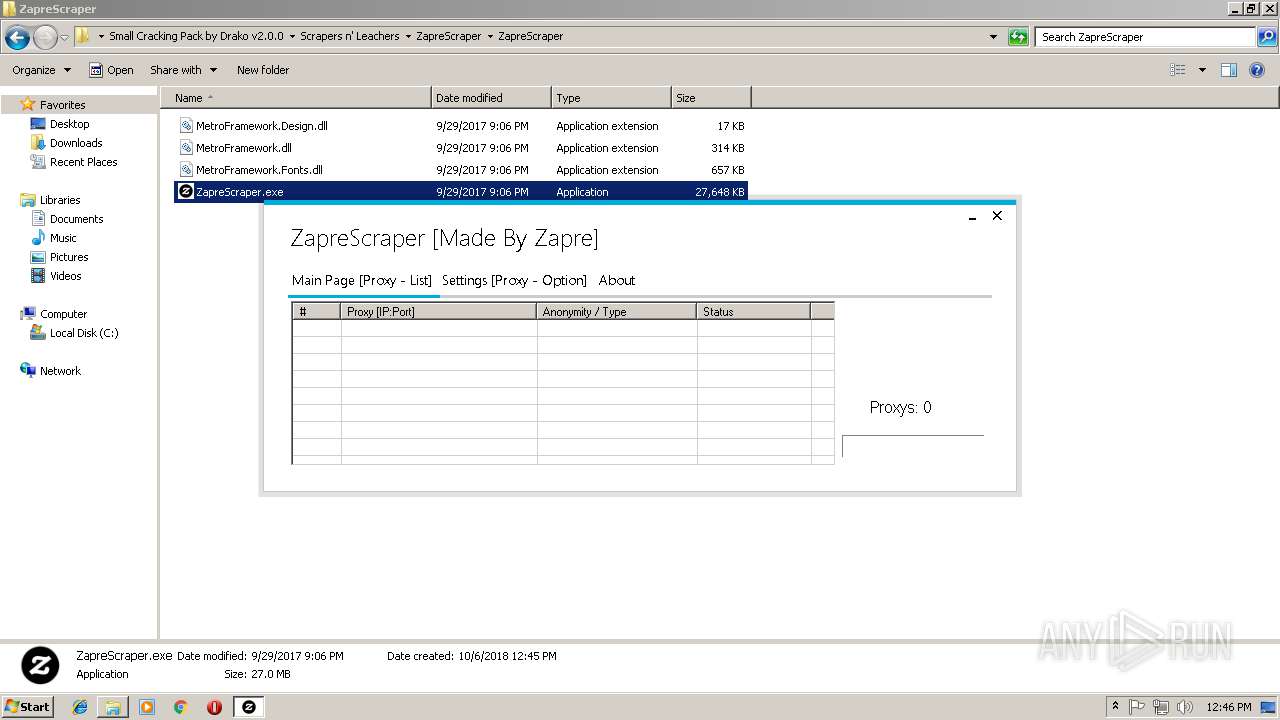
Task: Close the ZapreScraper app window
Action: coord(997,216)
